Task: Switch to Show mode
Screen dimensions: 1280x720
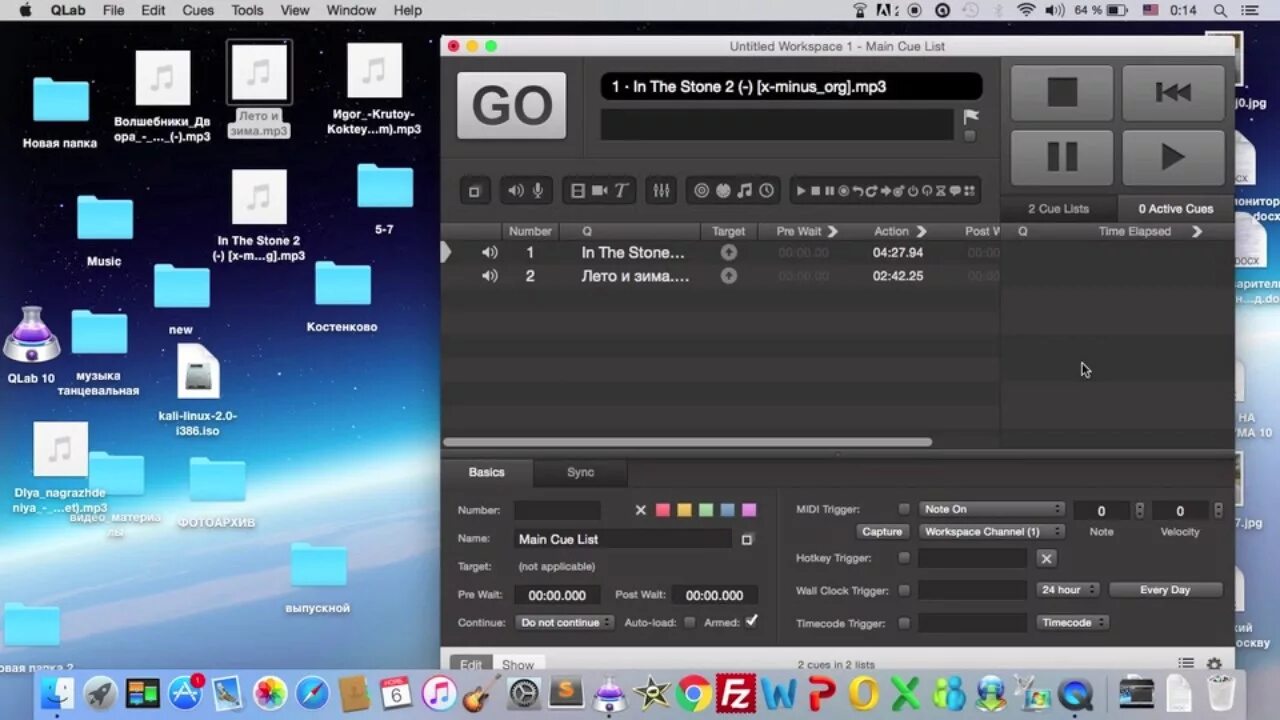Action: 518,665
